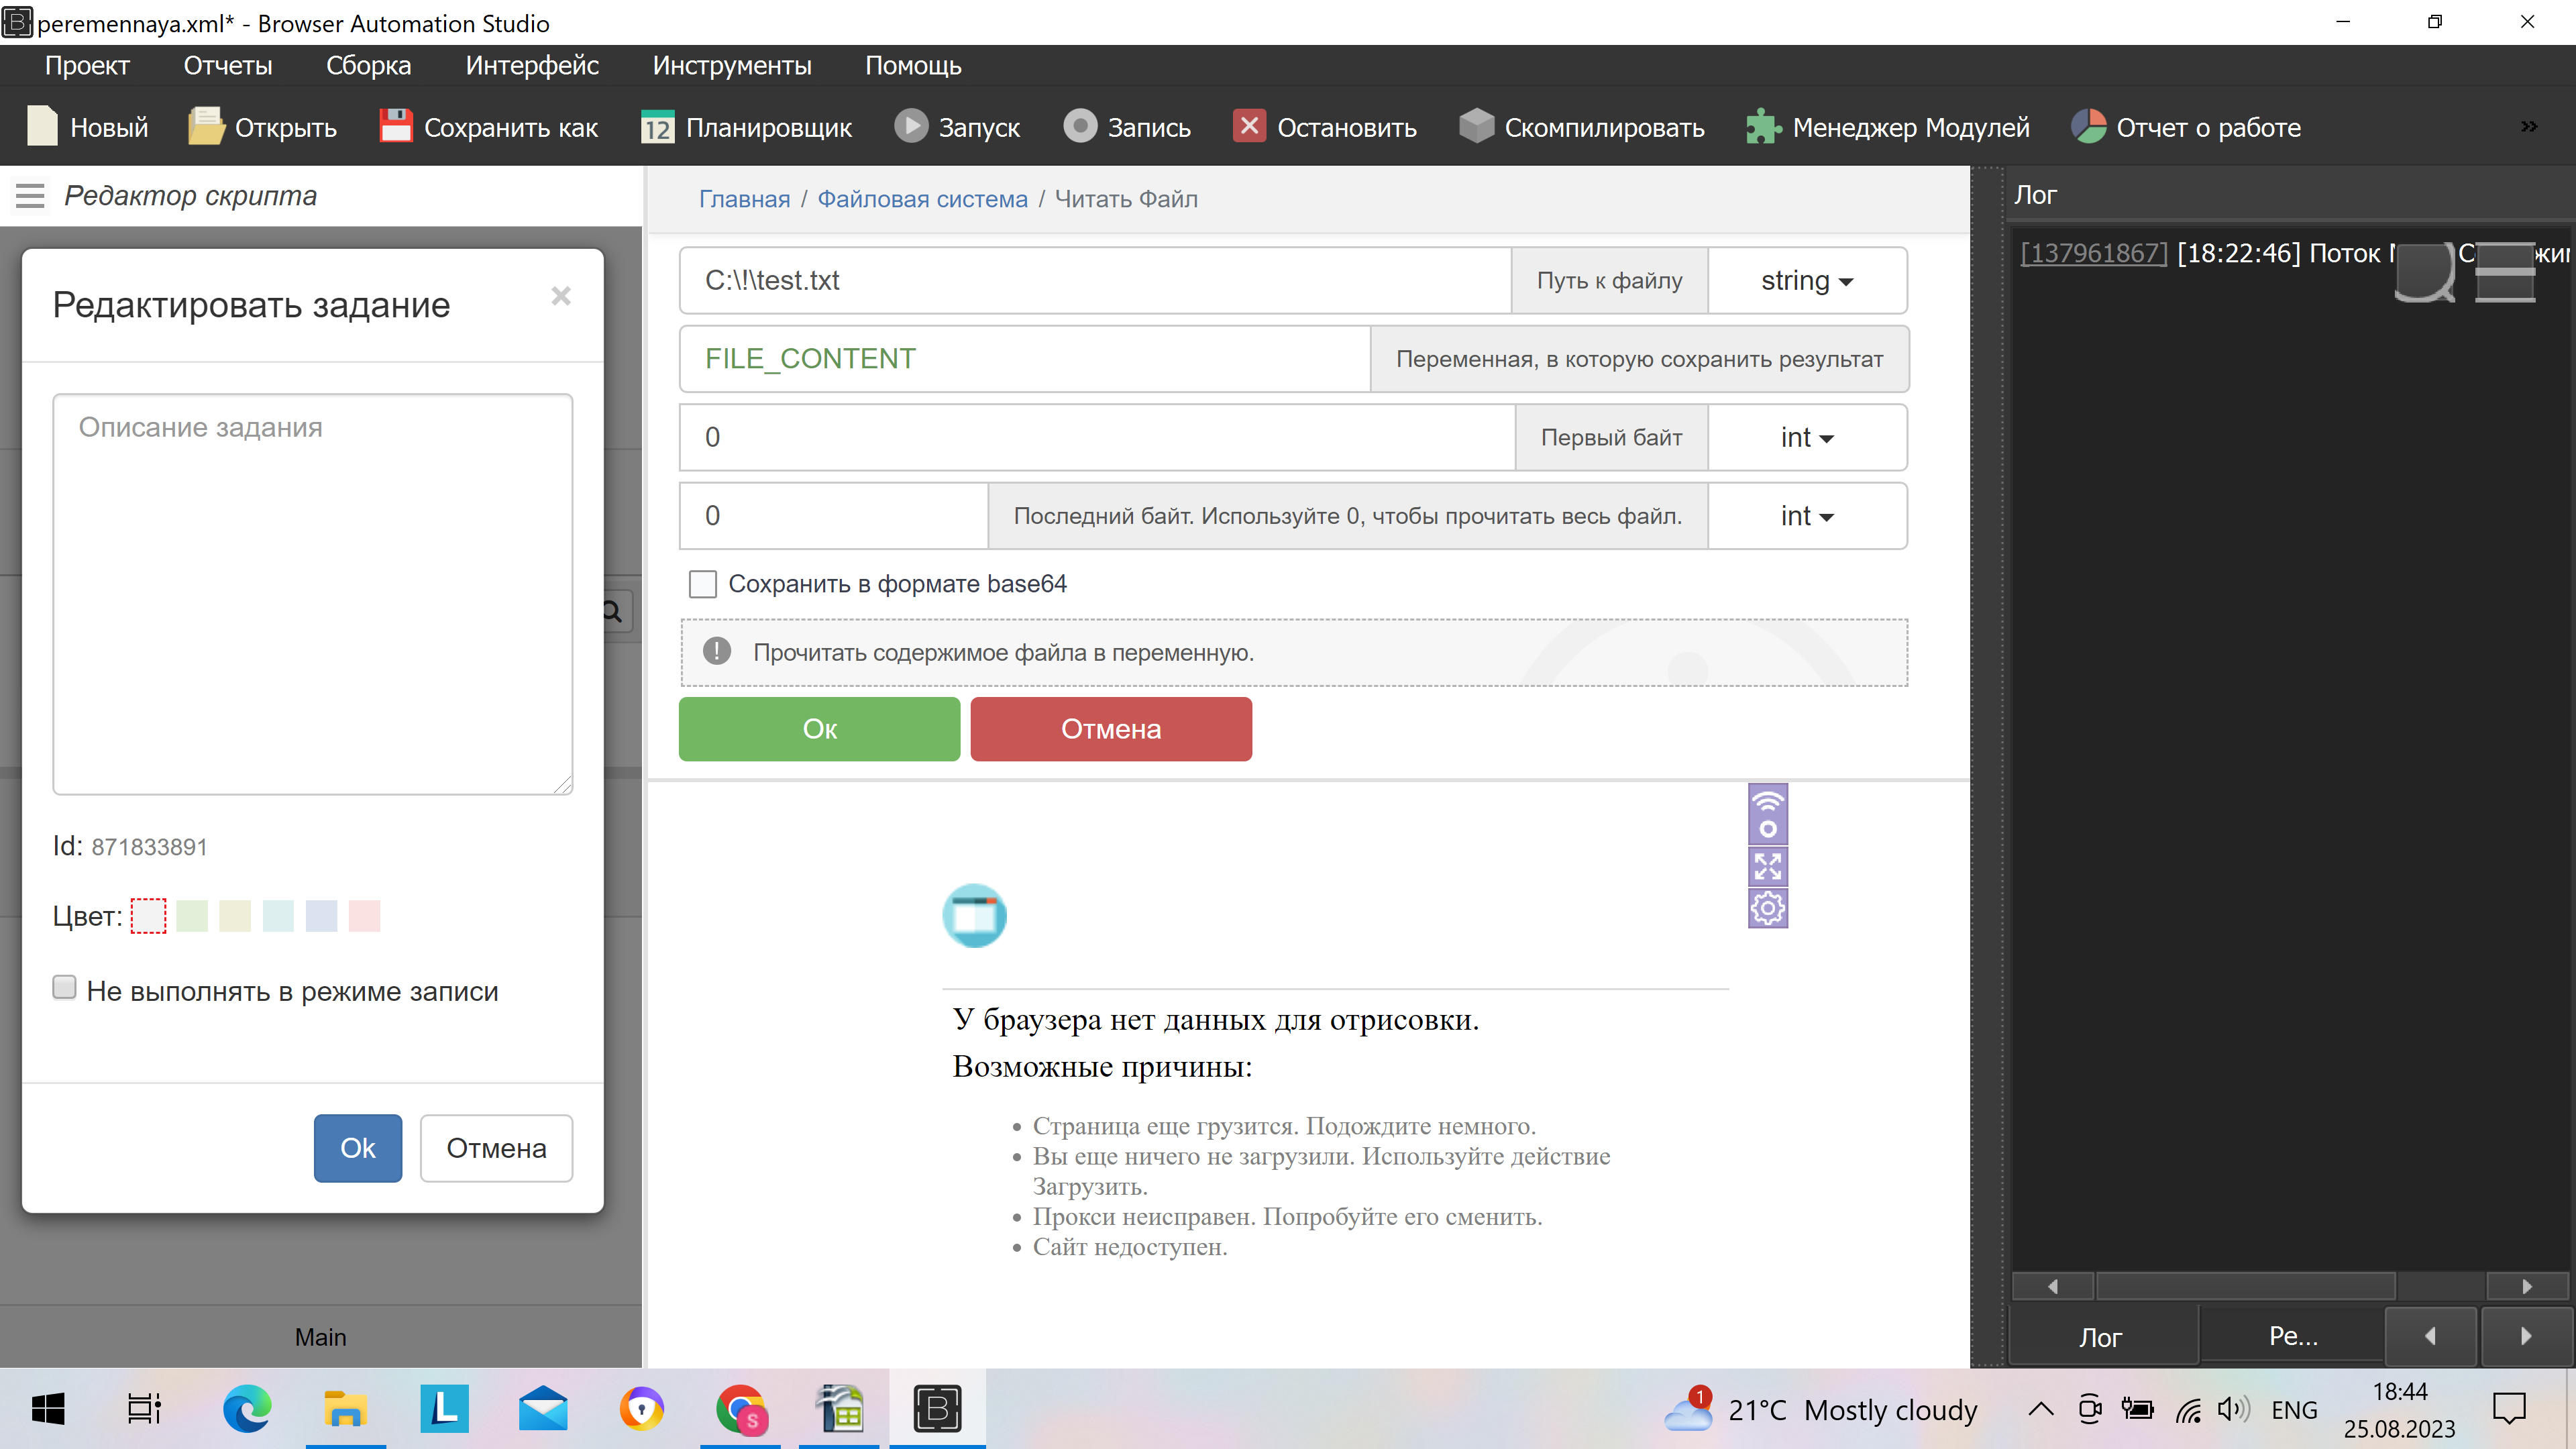
Task: Click the green Ок button
Action: [x=819, y=729]
